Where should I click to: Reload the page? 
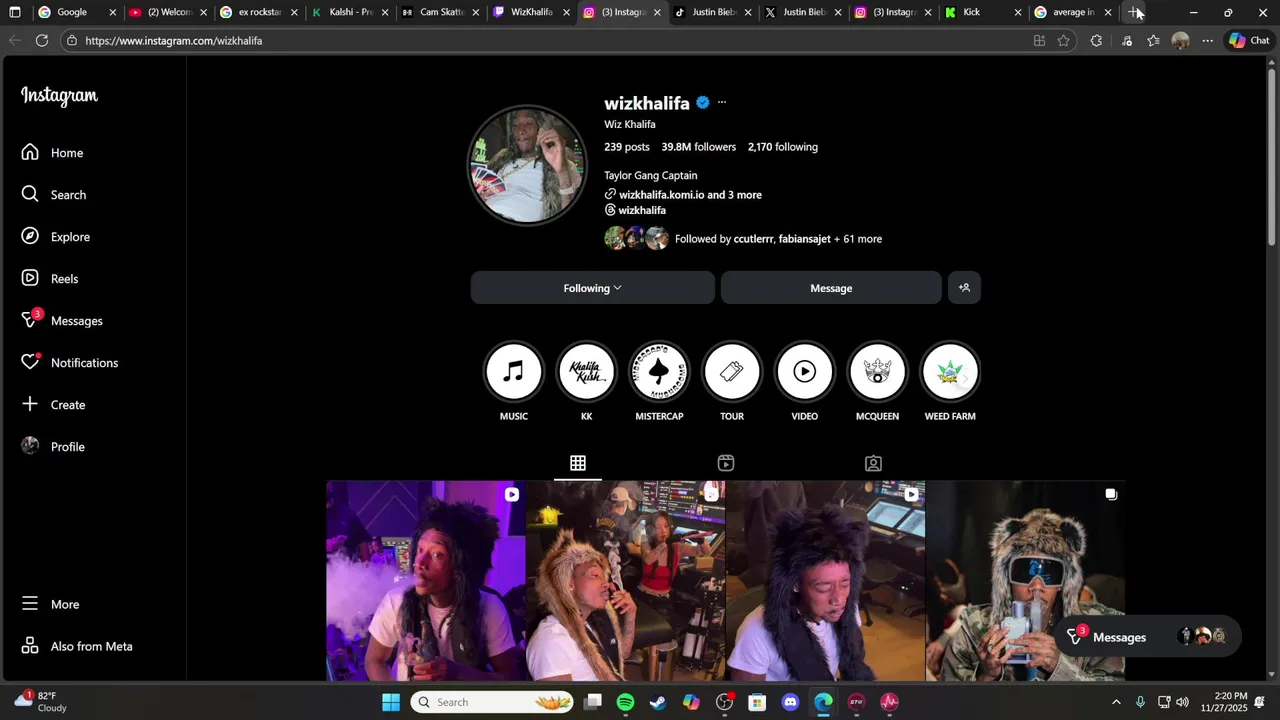[x=42, y=41]
